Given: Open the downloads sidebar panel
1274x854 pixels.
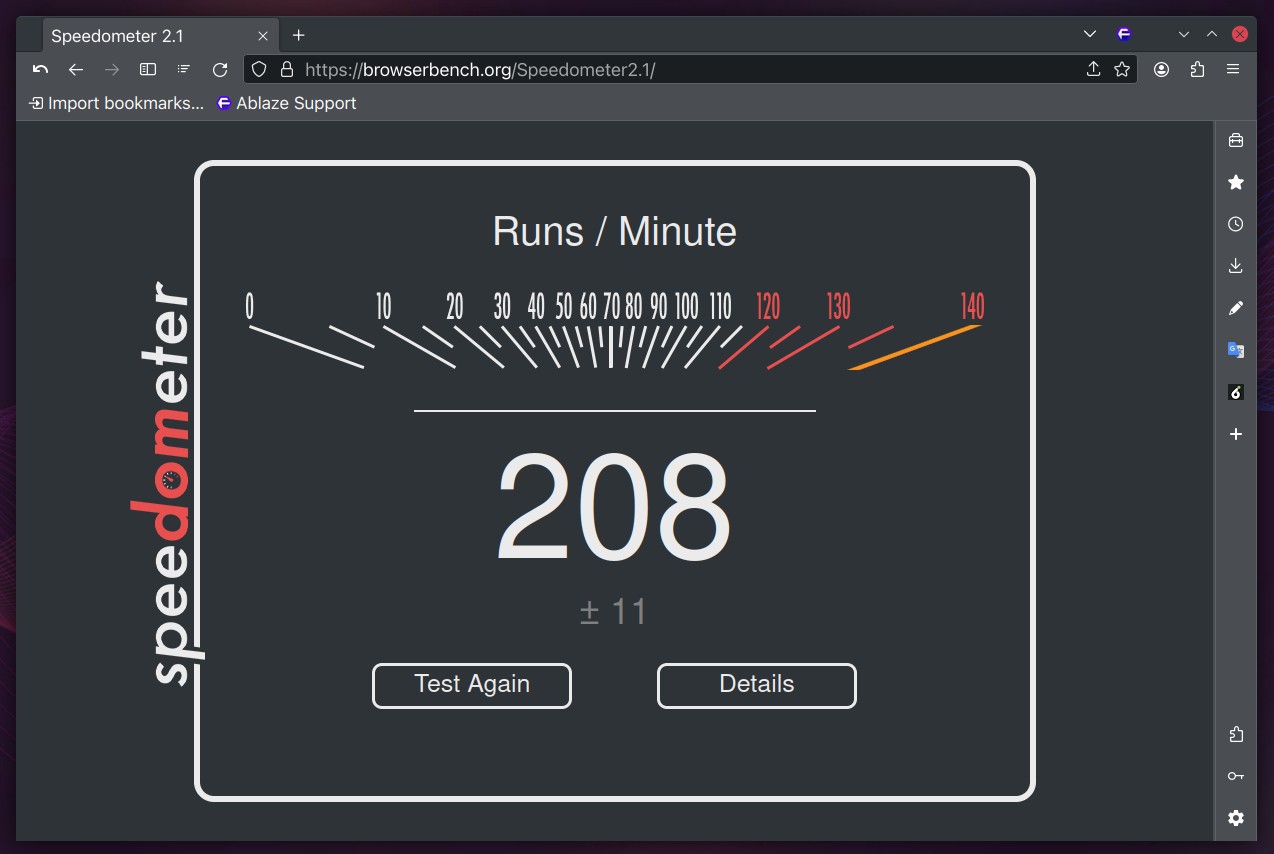Looking at the screenshot, I should click(x=1236, y=266).
